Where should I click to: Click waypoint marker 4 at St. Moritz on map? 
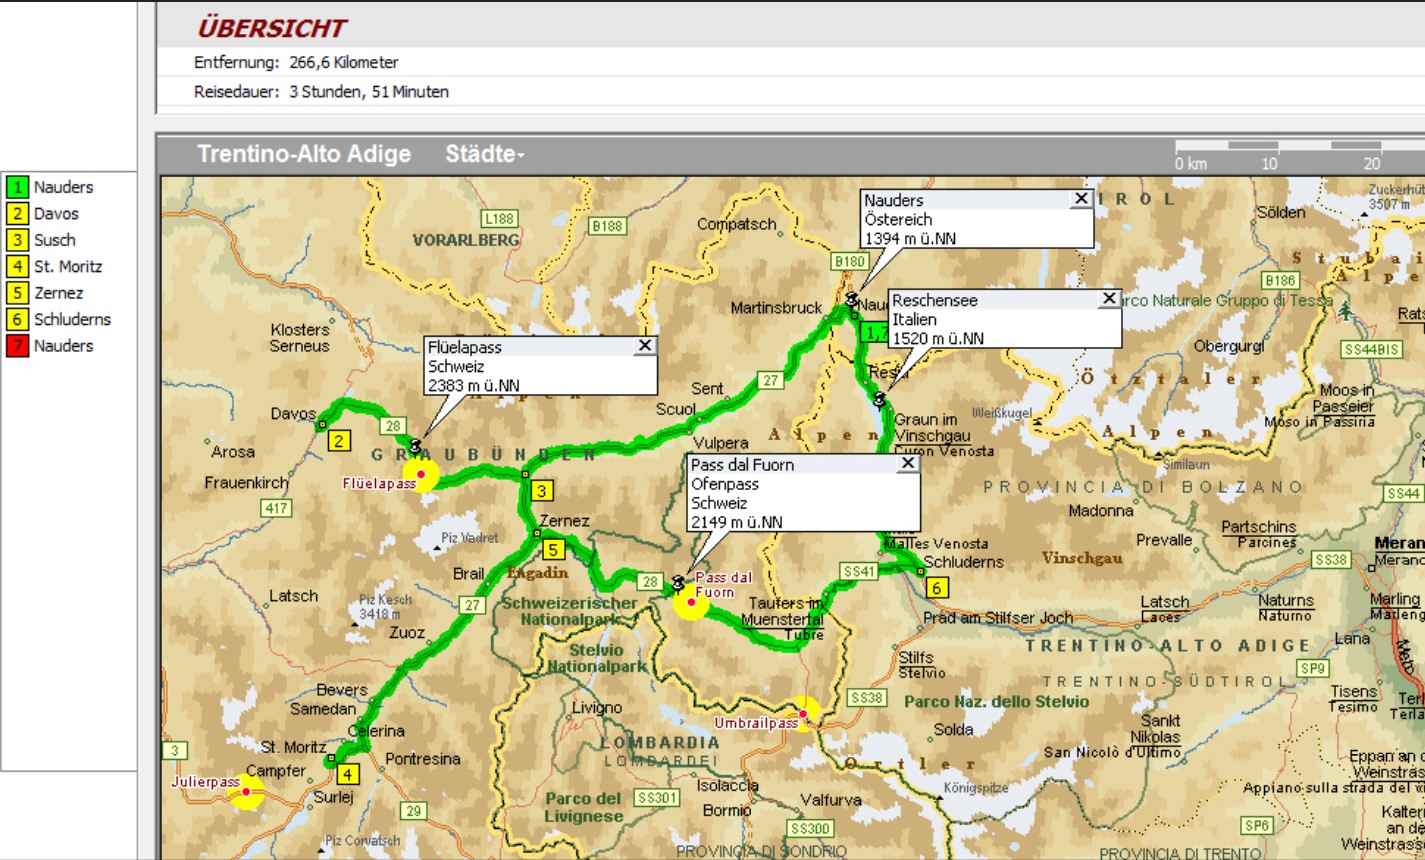347,774
